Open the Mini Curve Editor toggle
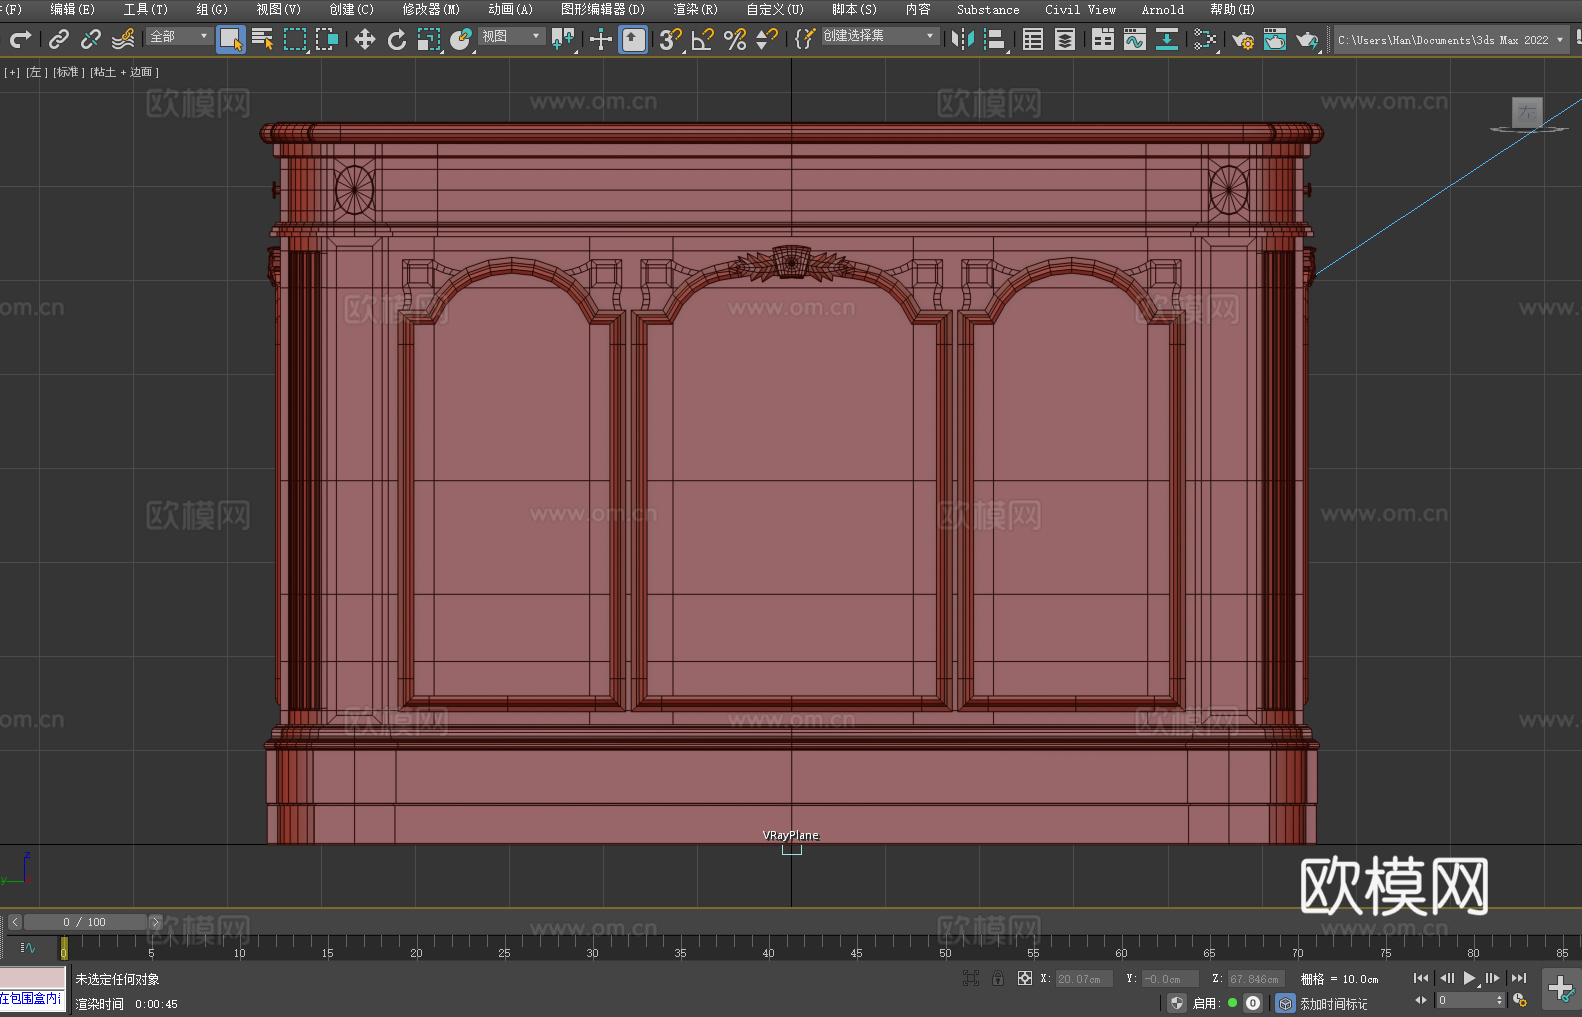 point(28,947)
